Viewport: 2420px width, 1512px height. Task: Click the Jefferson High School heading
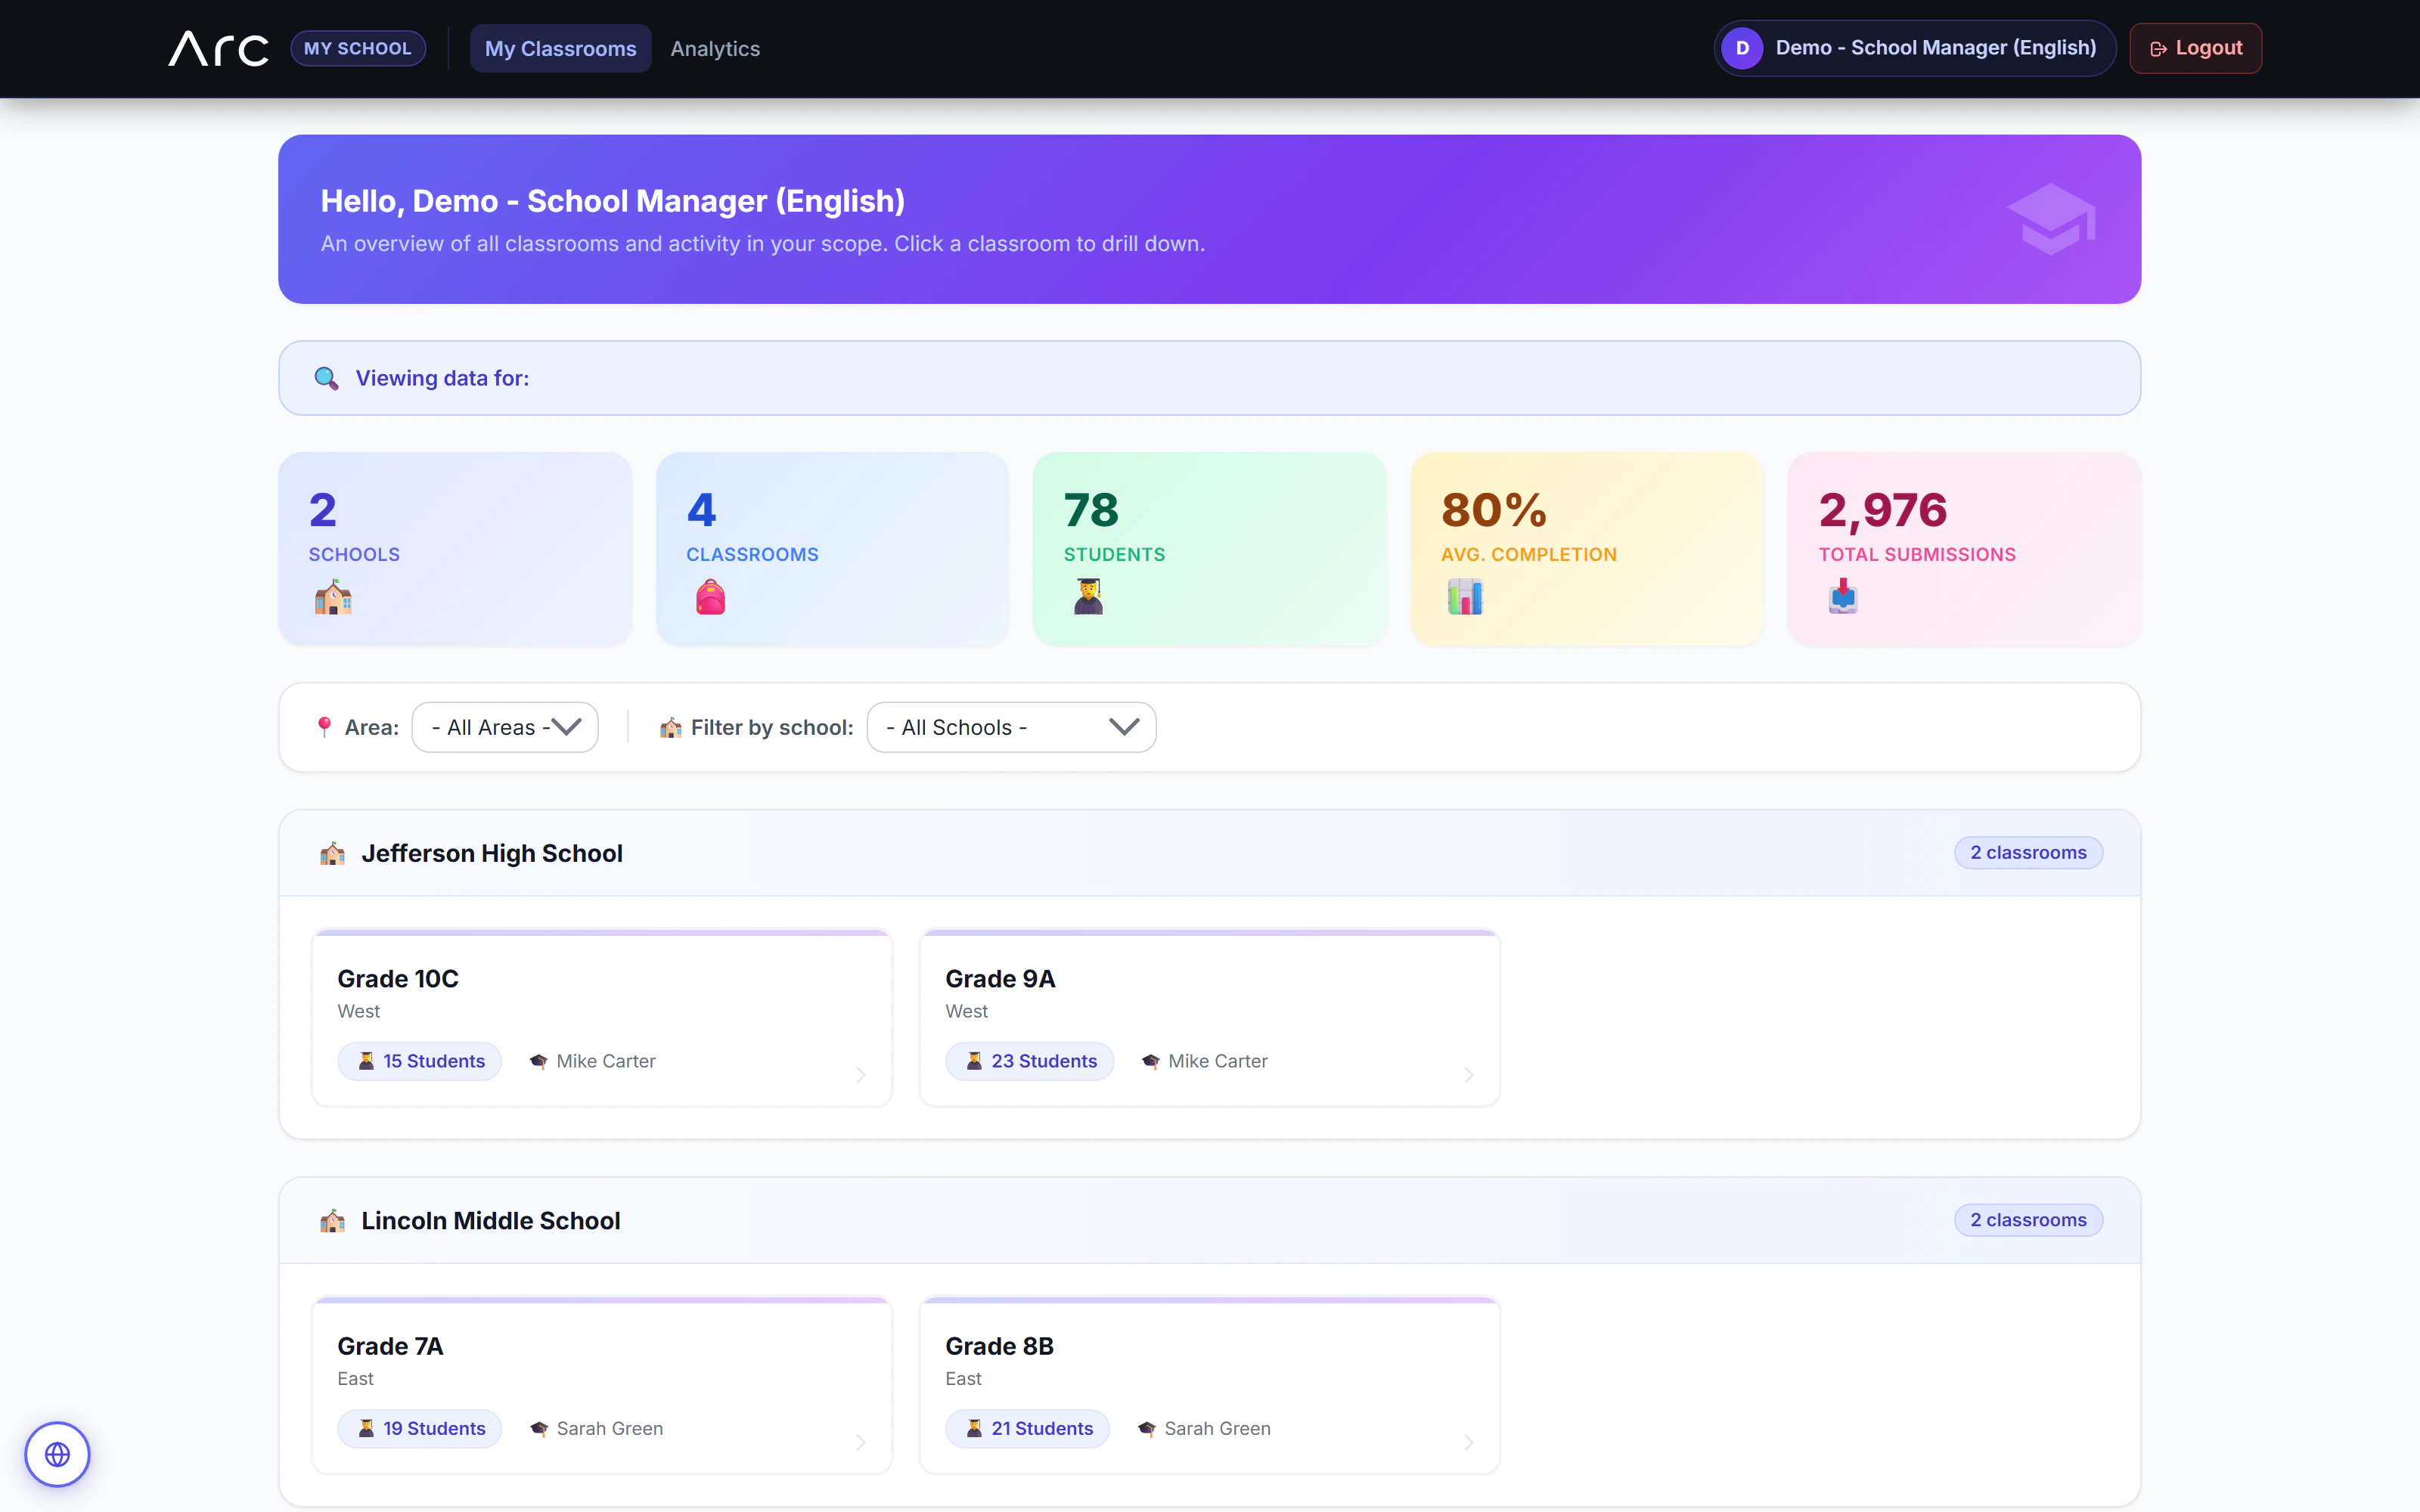point(492,853)
